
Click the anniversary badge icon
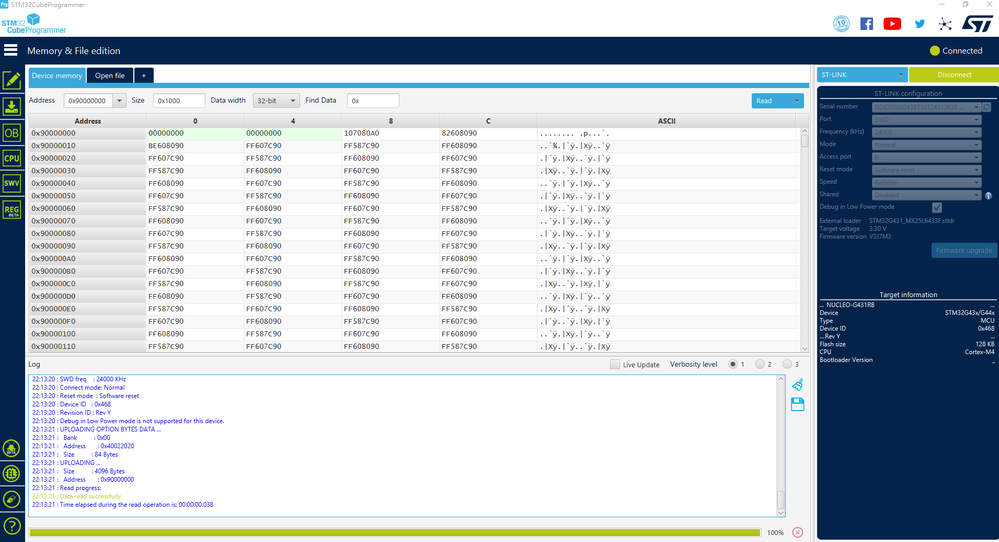[842, 24]
